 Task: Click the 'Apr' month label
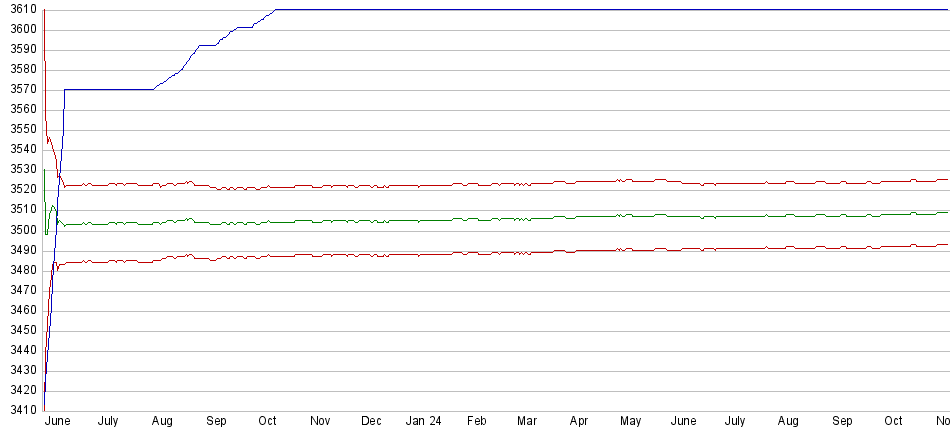pos(579,421)
